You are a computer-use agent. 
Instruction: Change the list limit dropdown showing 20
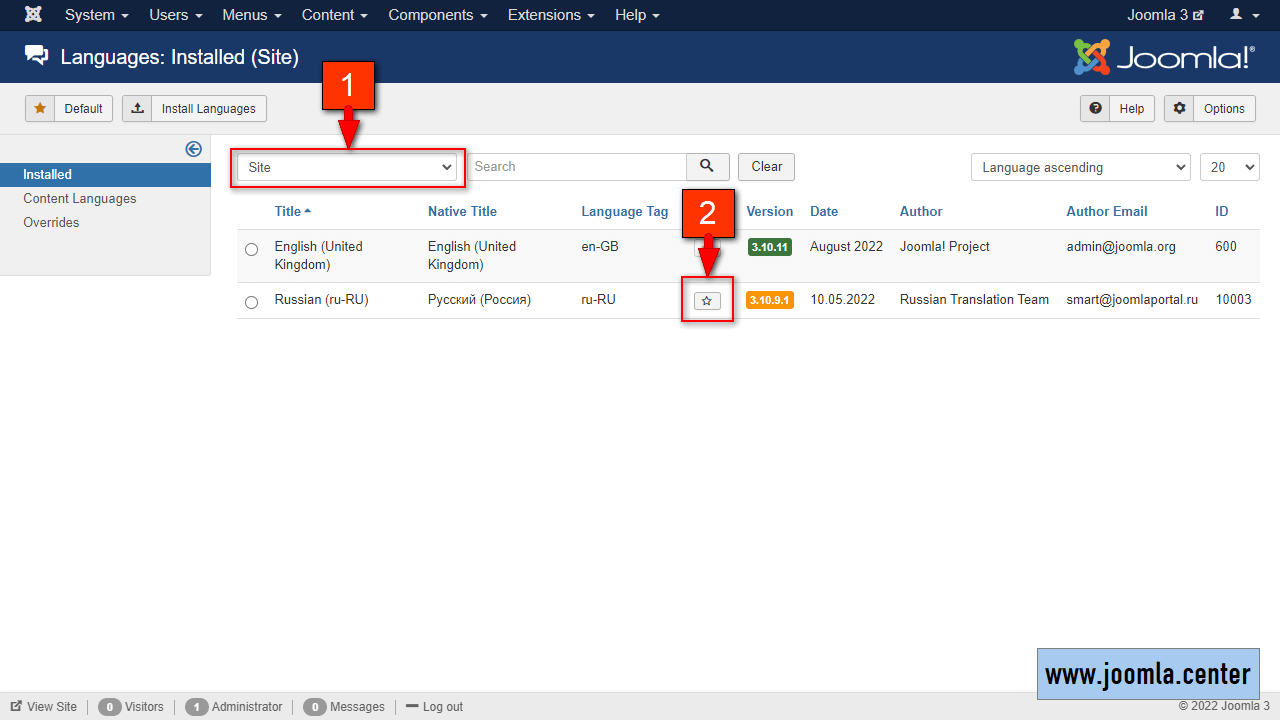click(1229, 168)
